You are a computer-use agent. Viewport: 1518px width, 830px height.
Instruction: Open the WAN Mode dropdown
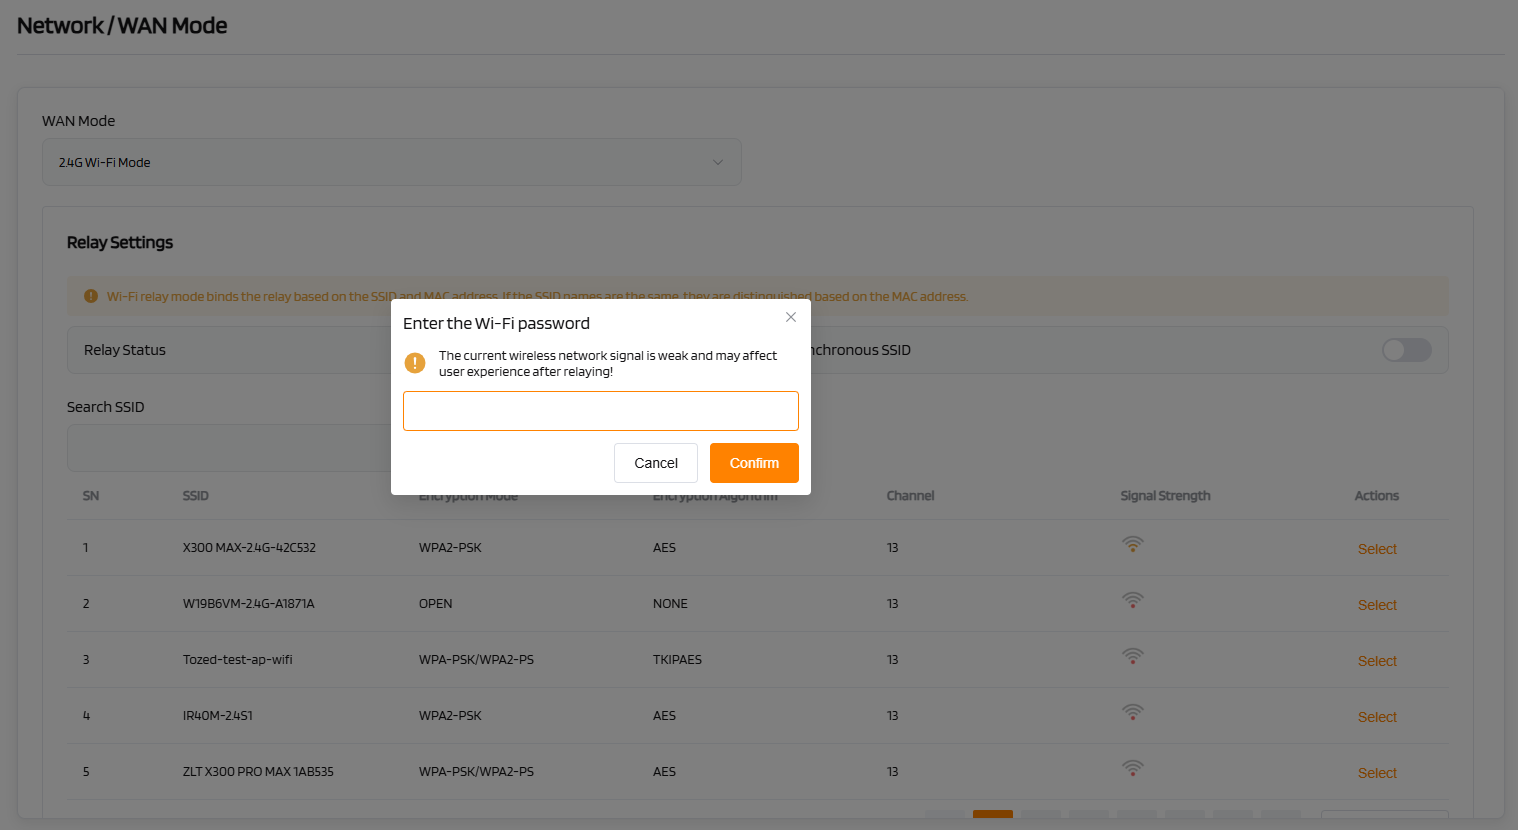pos(391,162)
